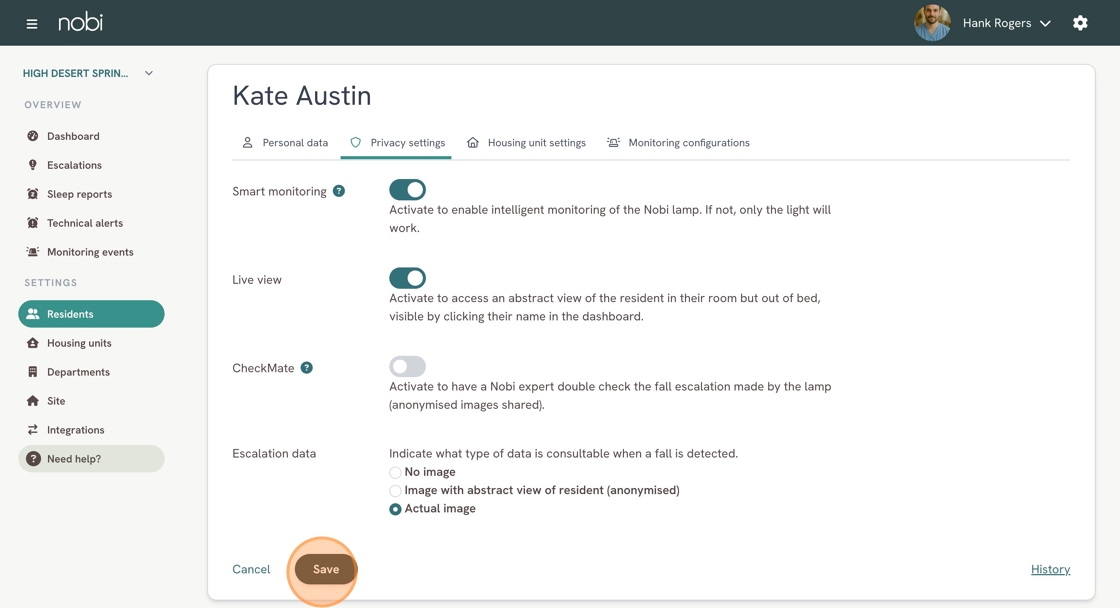
Task: Click the Integrations arrows icon
Action: tap(33, 429)
